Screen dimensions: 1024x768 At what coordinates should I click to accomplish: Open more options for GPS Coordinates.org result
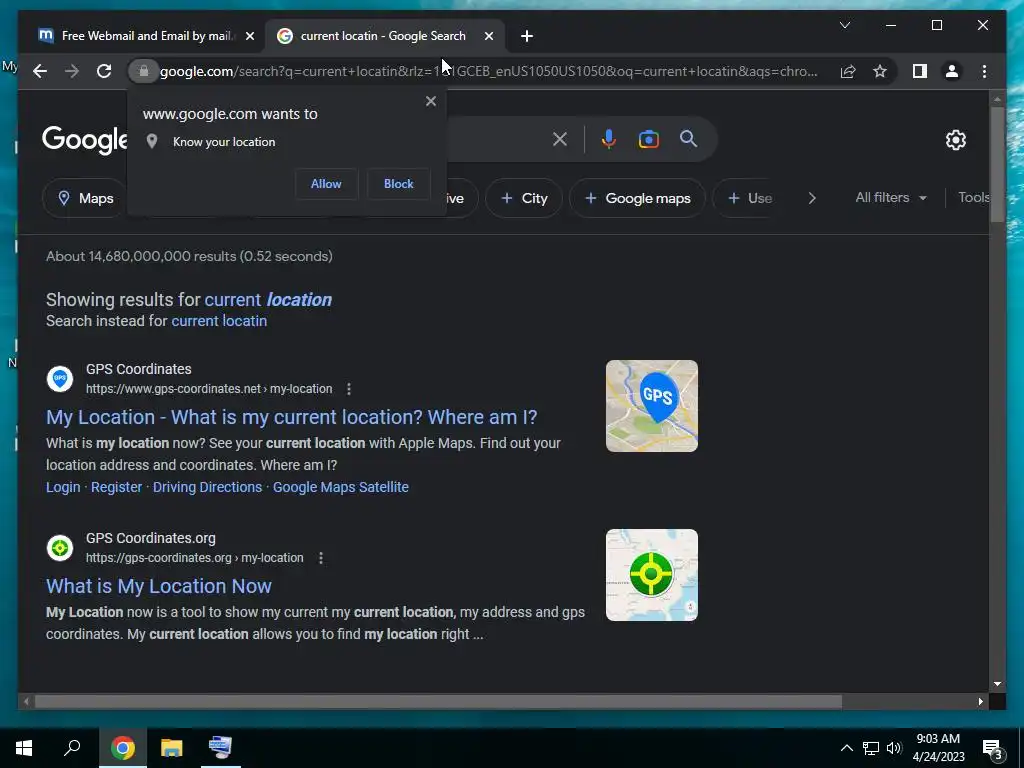pyautogui.click(x=321, y=558)
